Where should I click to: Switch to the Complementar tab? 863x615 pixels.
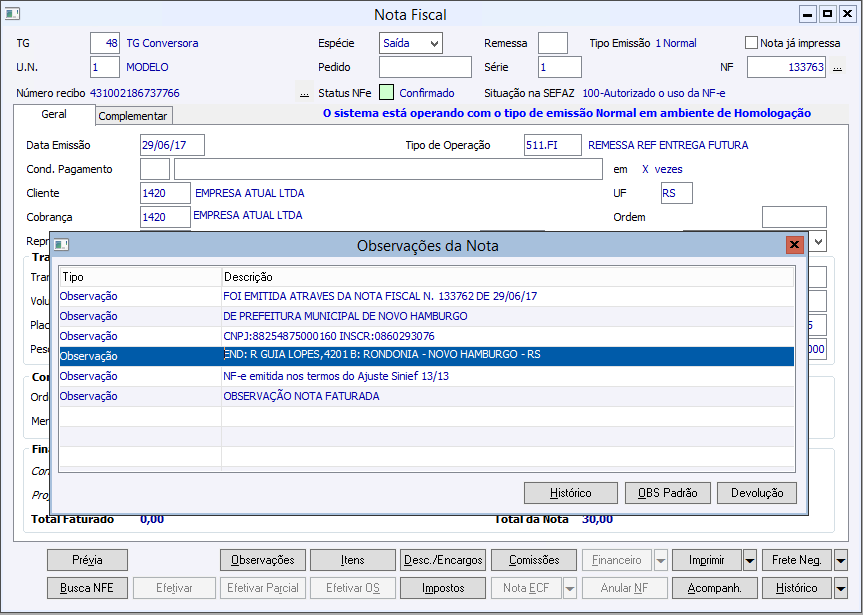133,116
